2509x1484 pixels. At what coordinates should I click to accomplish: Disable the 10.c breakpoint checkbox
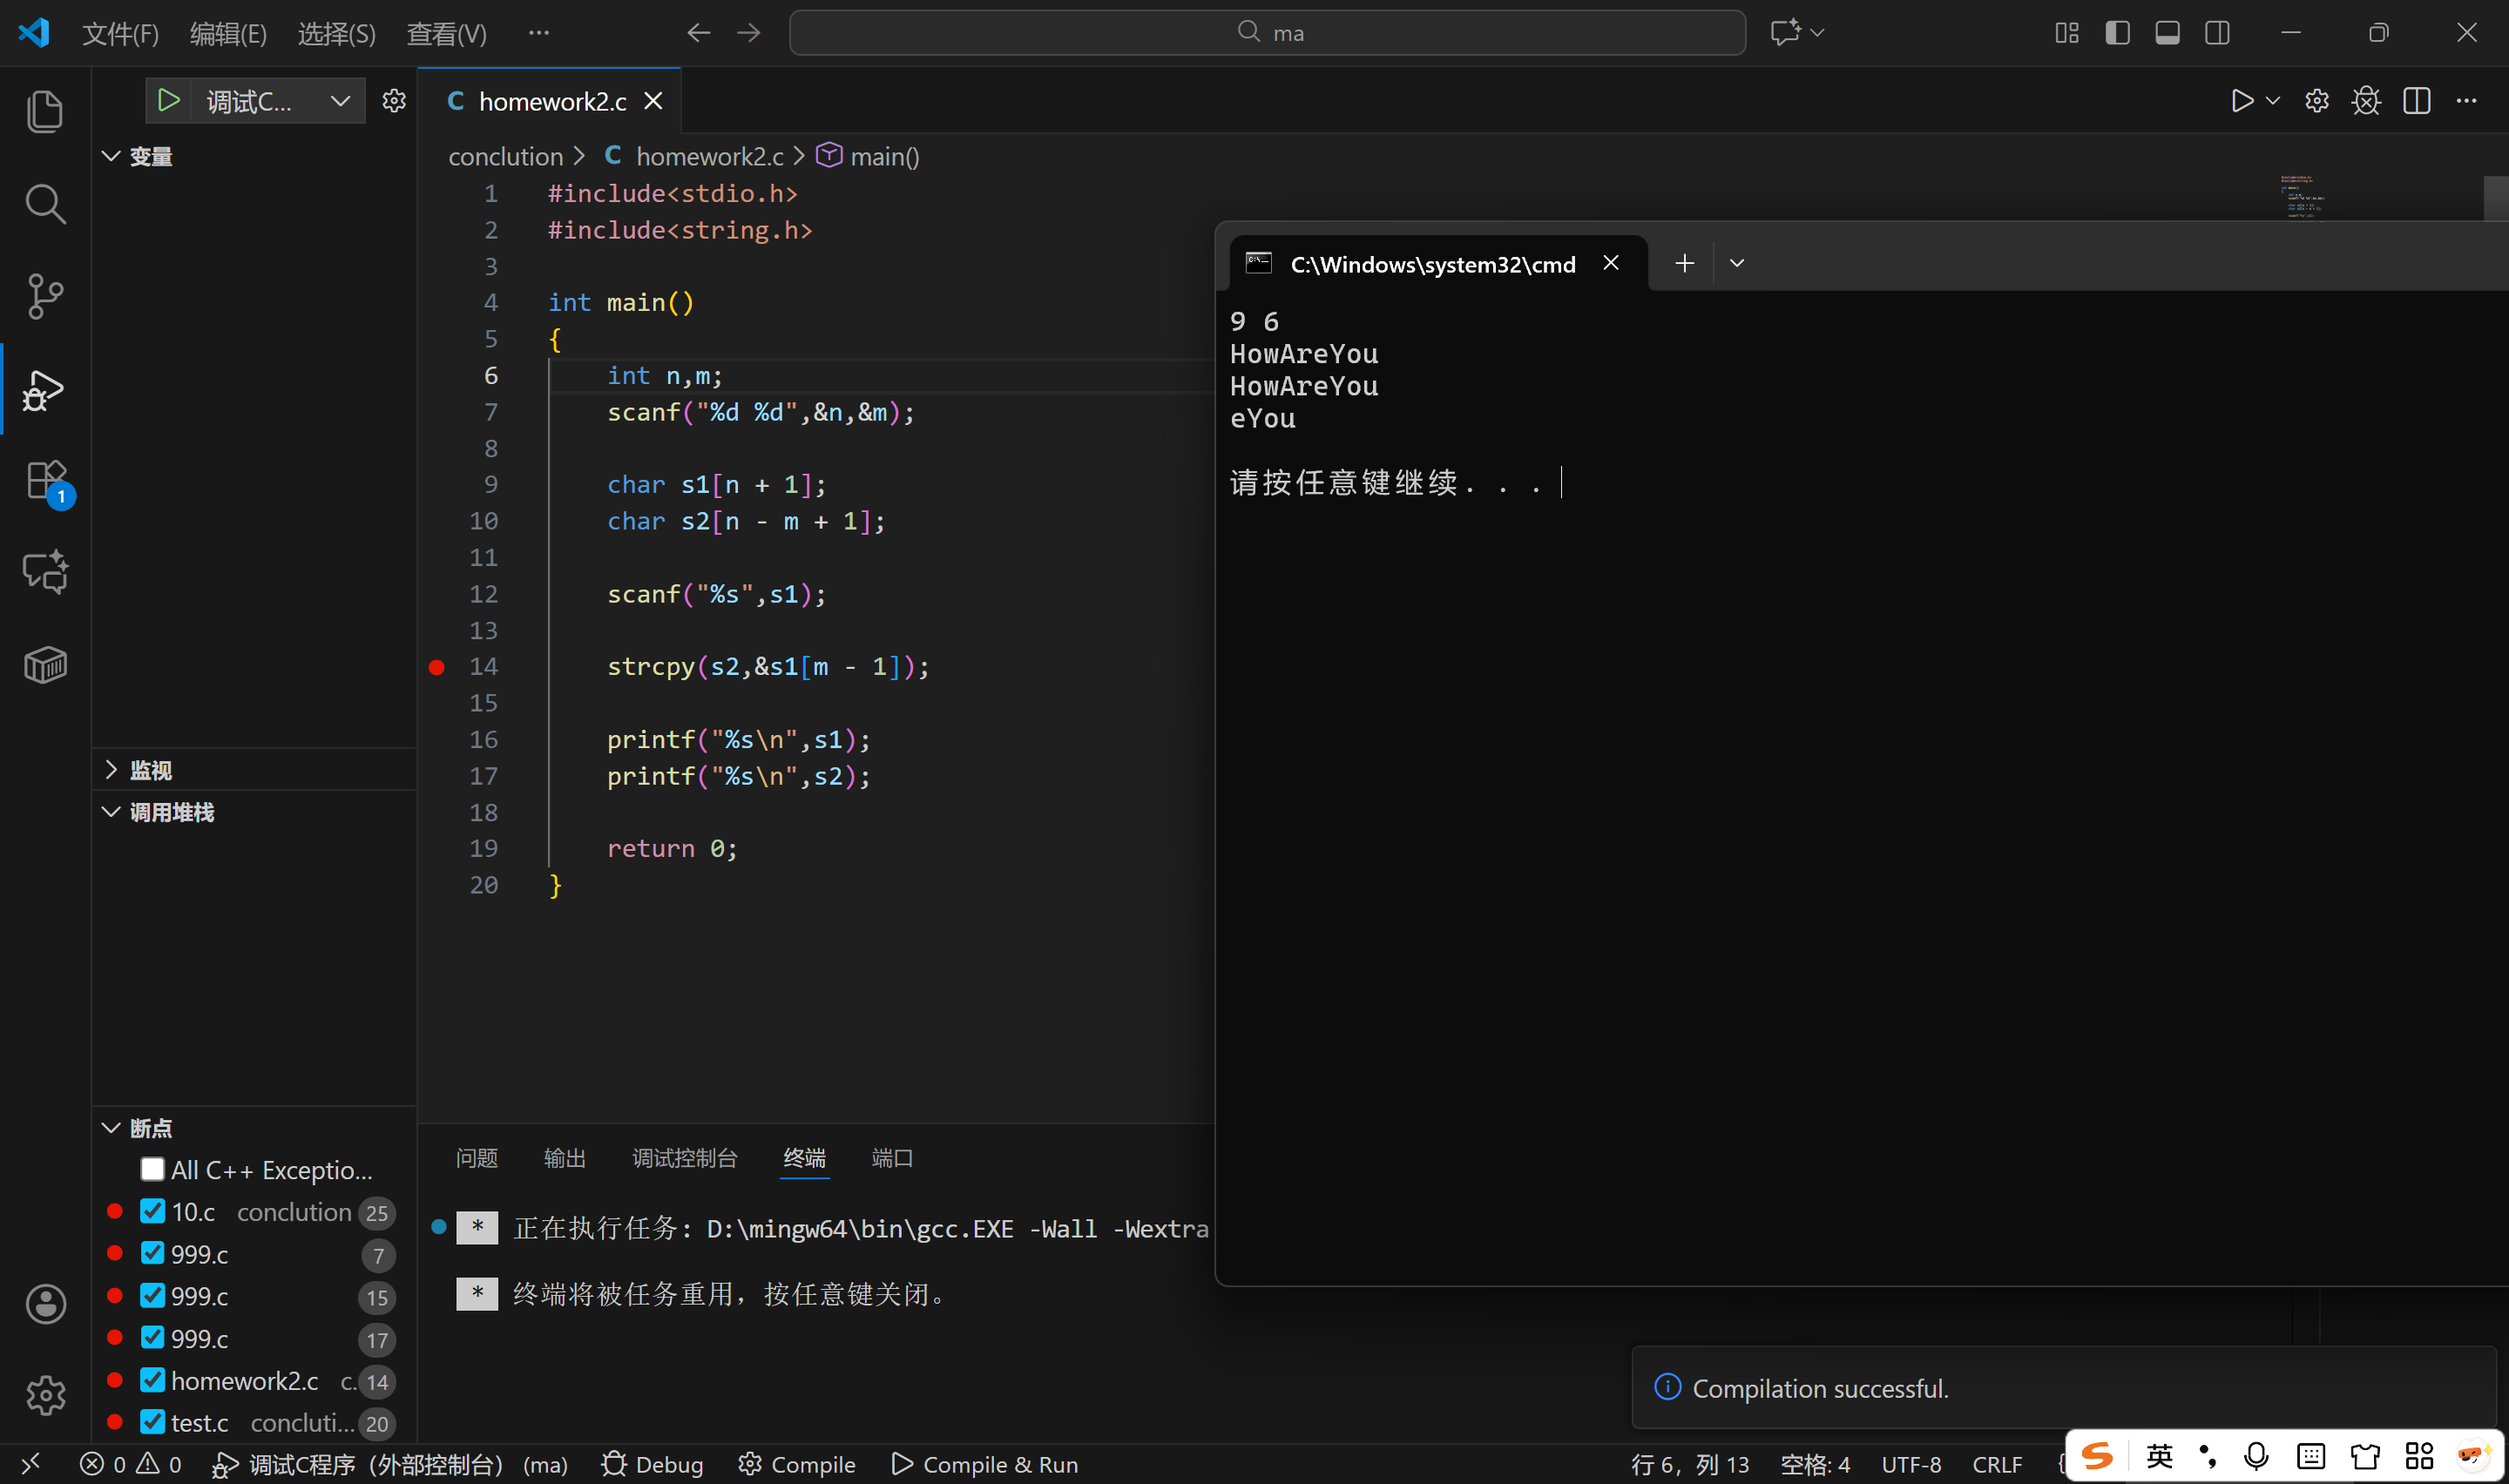pyautogui.click(x=153, y=1211)
